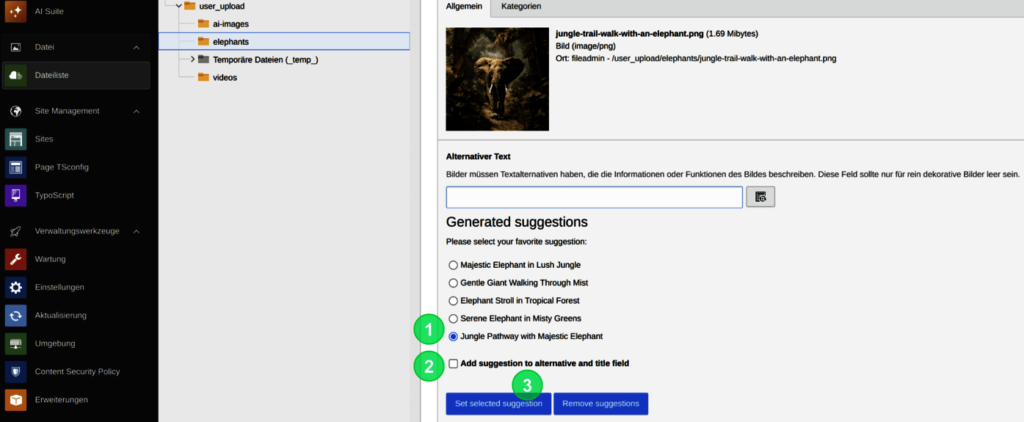This screenshot has width=1024, height=422.
Task: Open the Page TSconfig icon
Action: tap(16, 167)
